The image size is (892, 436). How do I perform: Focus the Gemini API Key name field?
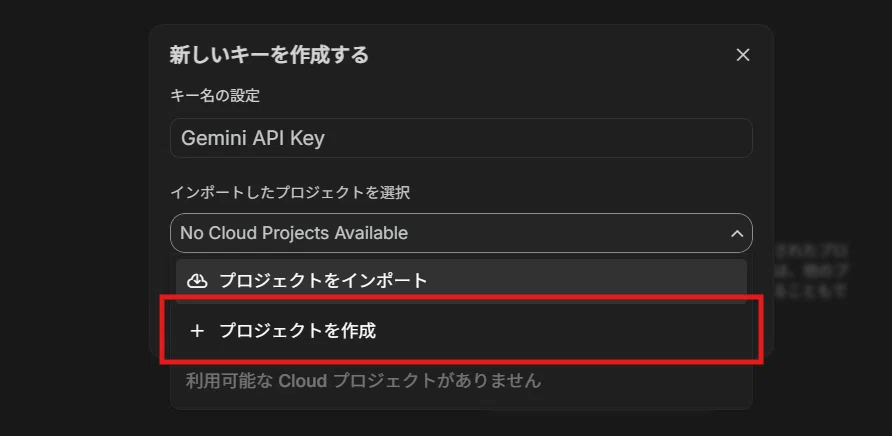[x=461, y=138]
